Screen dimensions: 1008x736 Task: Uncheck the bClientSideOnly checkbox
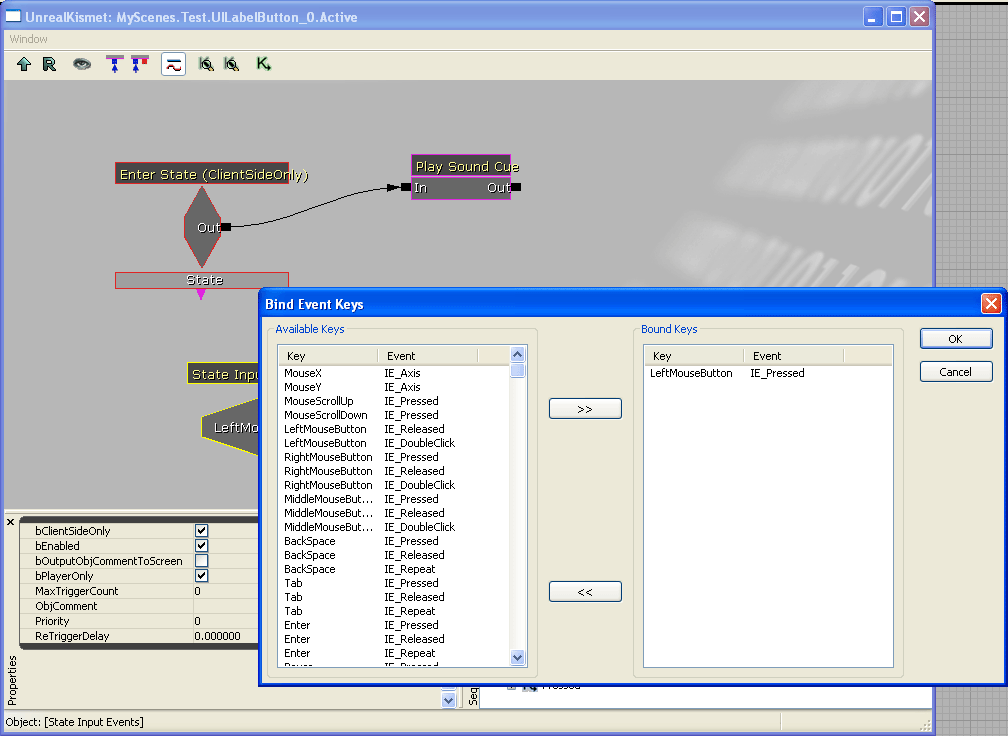pyautogui.click(x=203, y=531)
